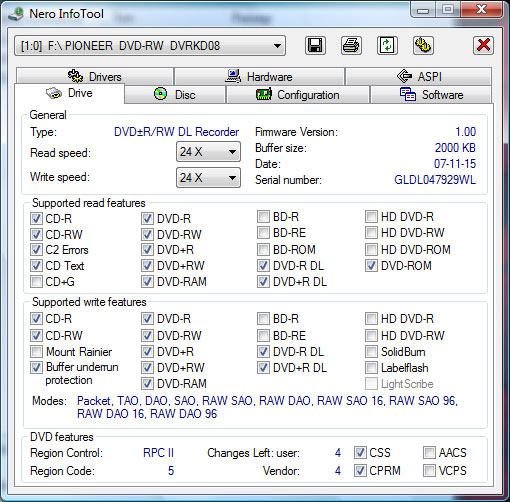
Task: Click the yellow gears settings icon
Action: click(x=423, y=45)
